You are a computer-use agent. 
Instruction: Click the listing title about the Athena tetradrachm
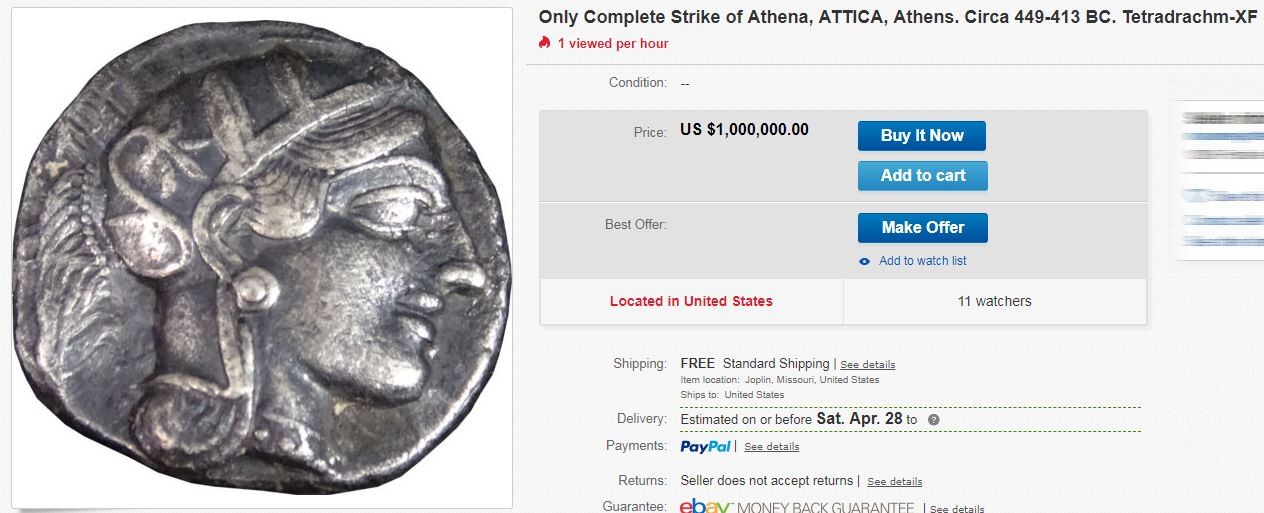tap(897, 17)
